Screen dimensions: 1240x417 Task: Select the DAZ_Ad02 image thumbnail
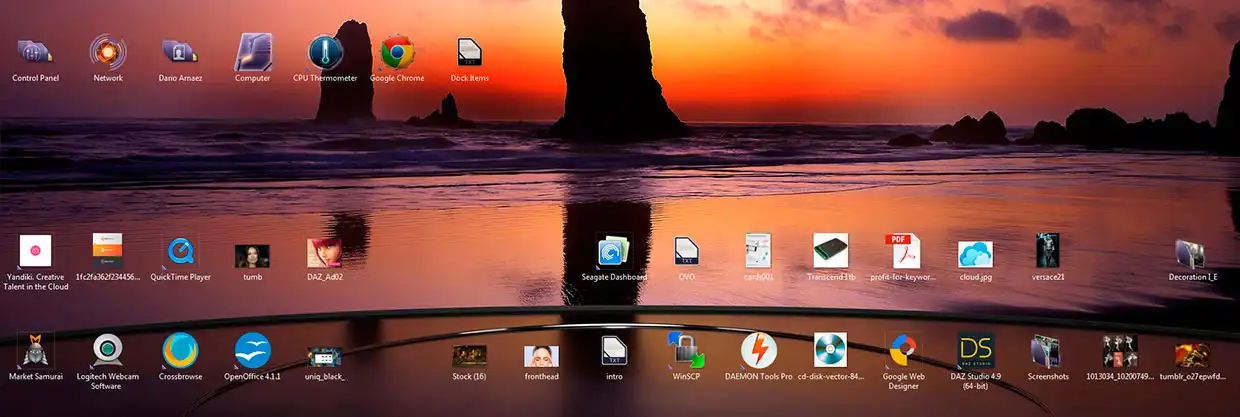click(324, 252)
